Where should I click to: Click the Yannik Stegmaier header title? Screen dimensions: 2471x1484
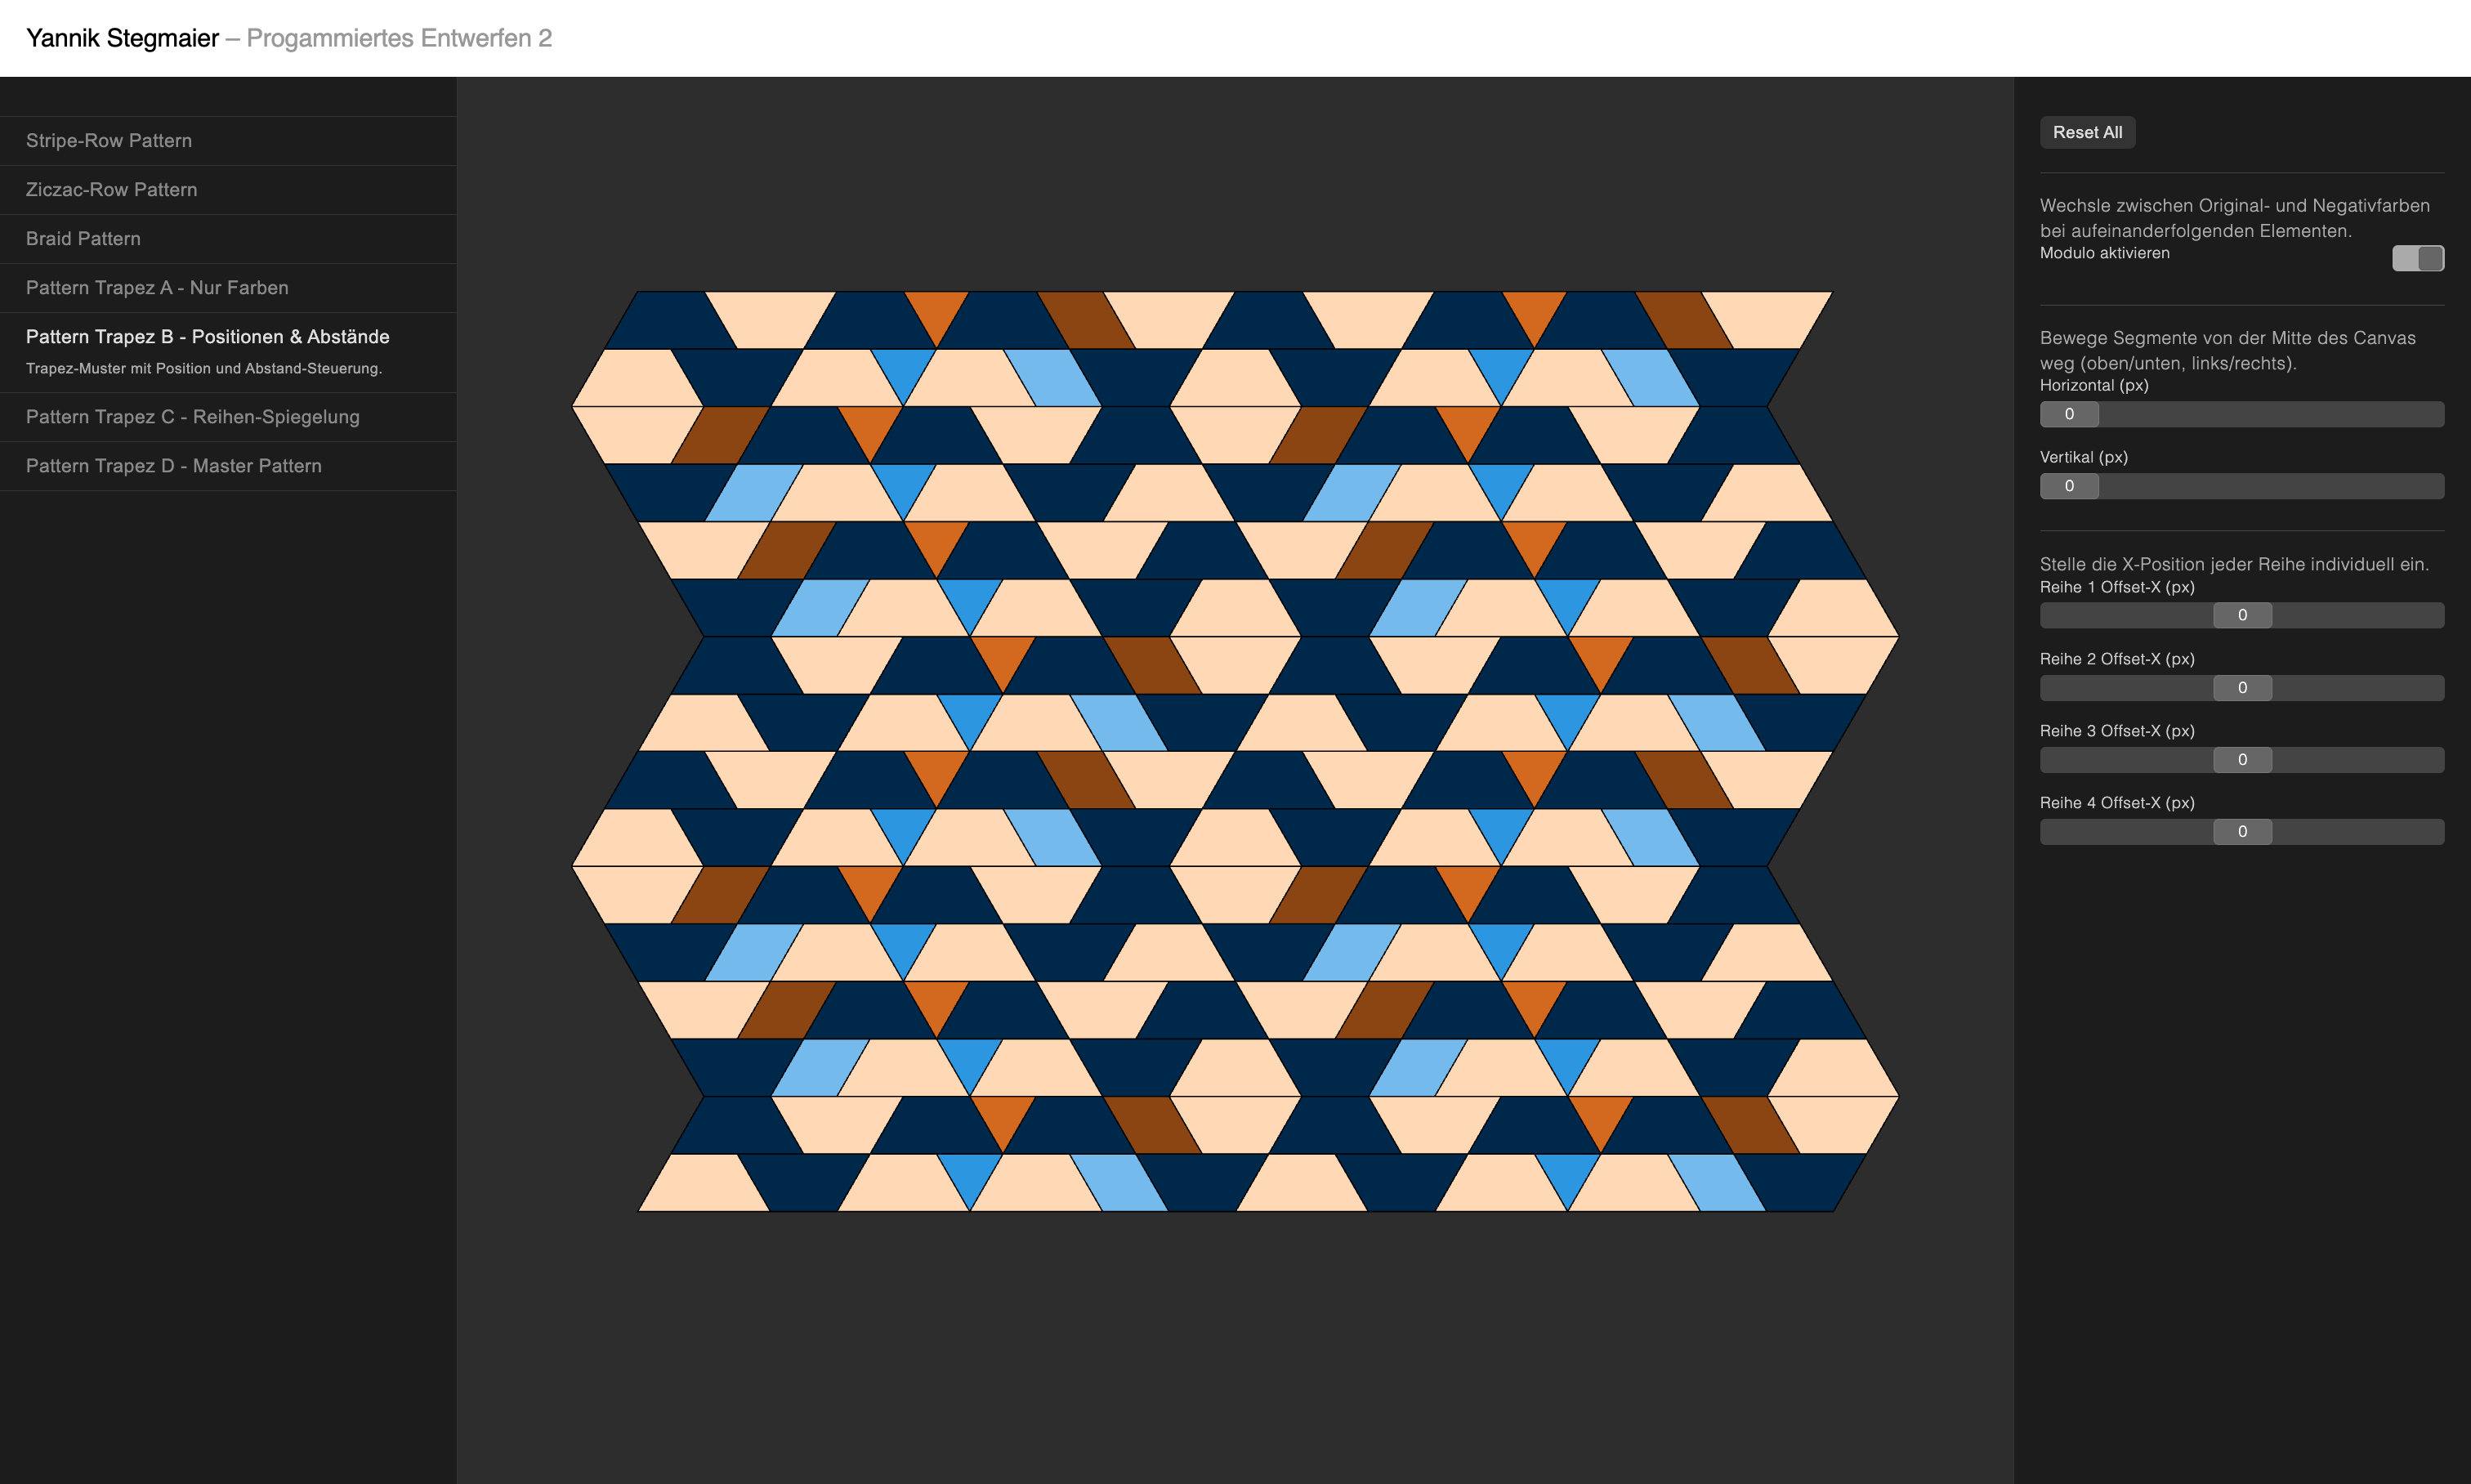pos(122,38)
